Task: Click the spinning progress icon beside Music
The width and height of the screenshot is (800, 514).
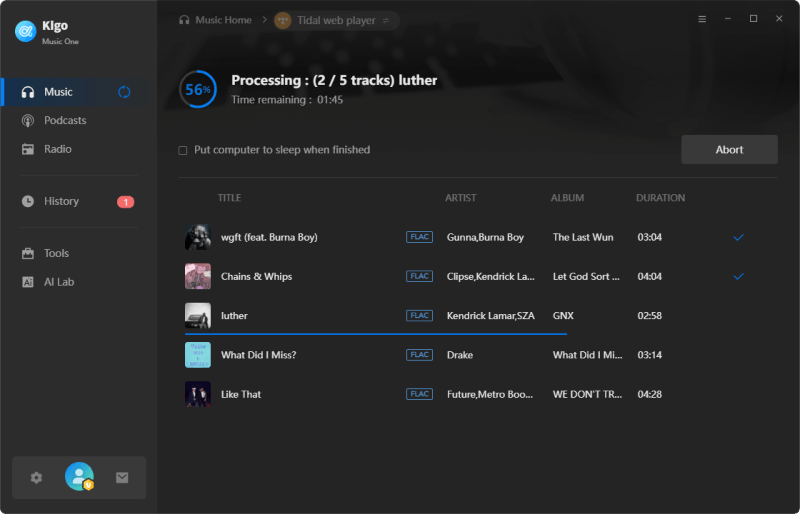Action: tap(124, 92)
